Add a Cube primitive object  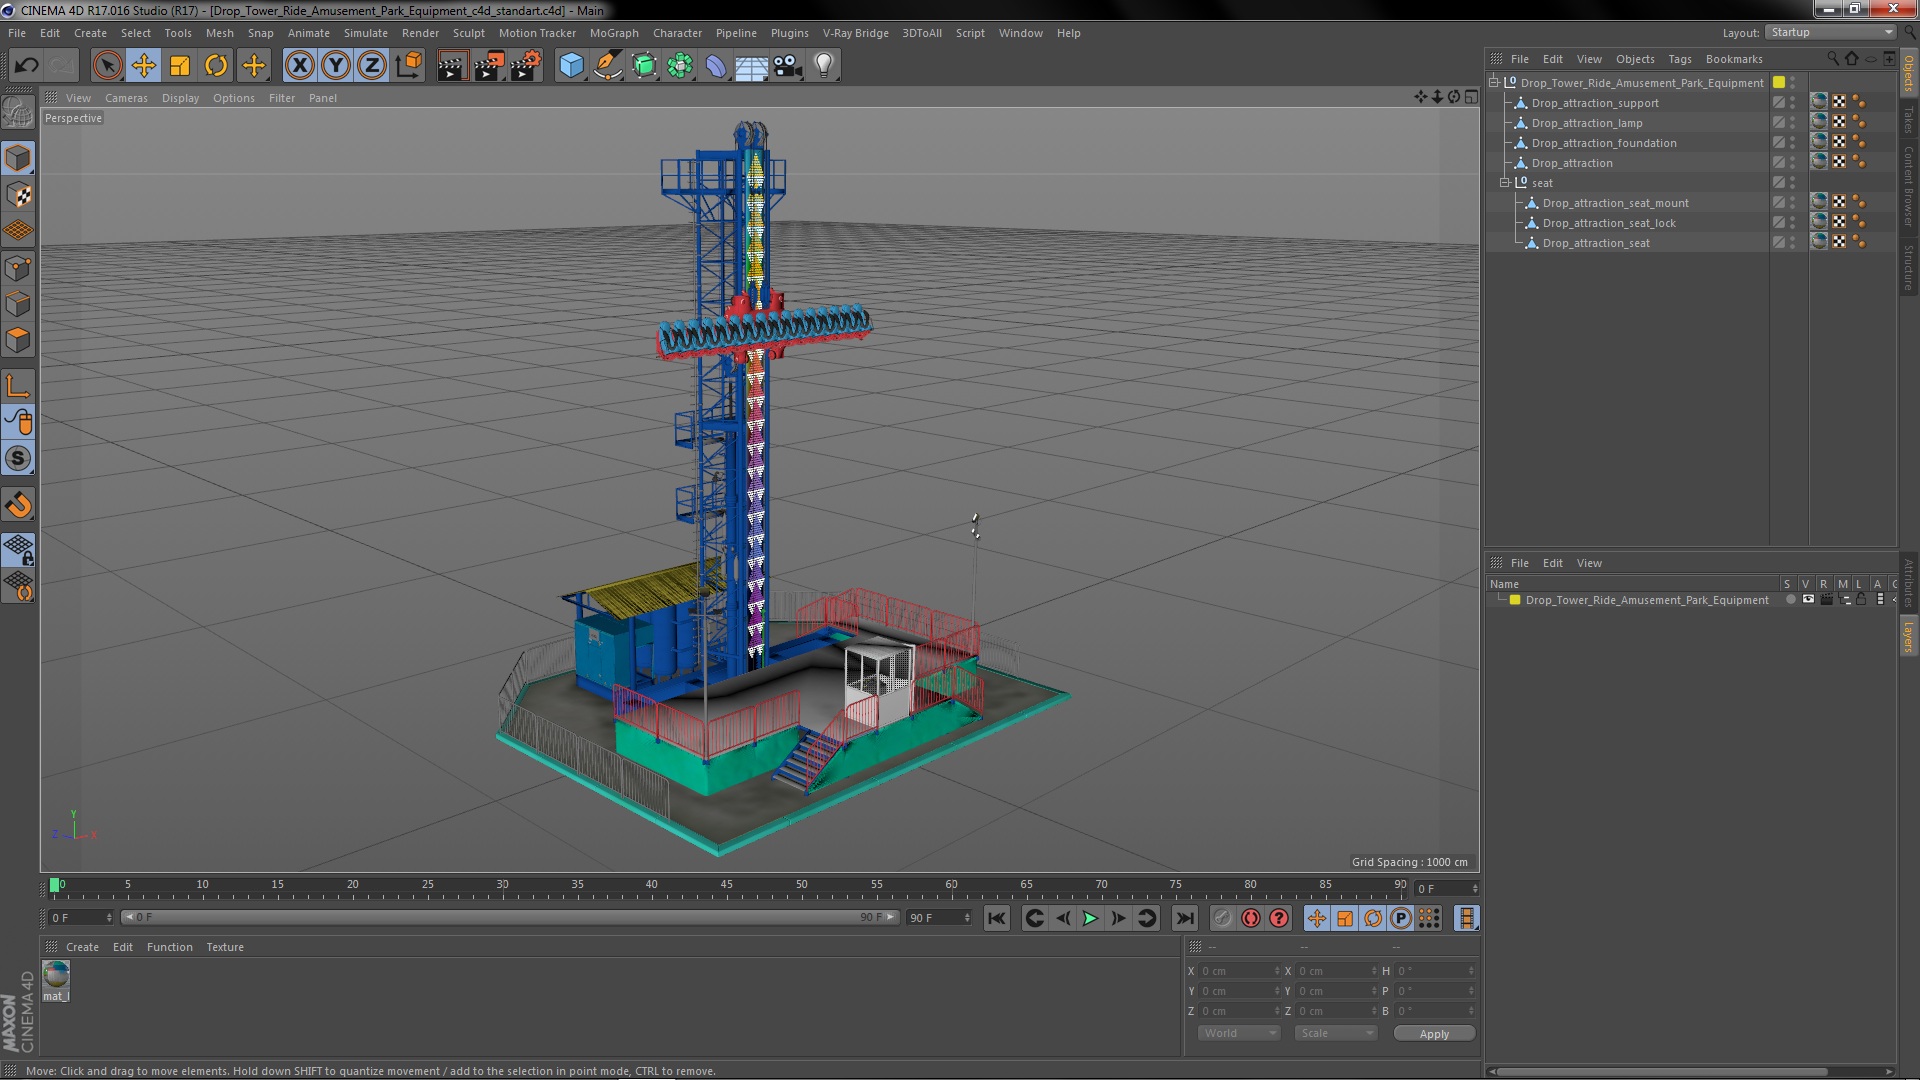[x=571, y=66]
